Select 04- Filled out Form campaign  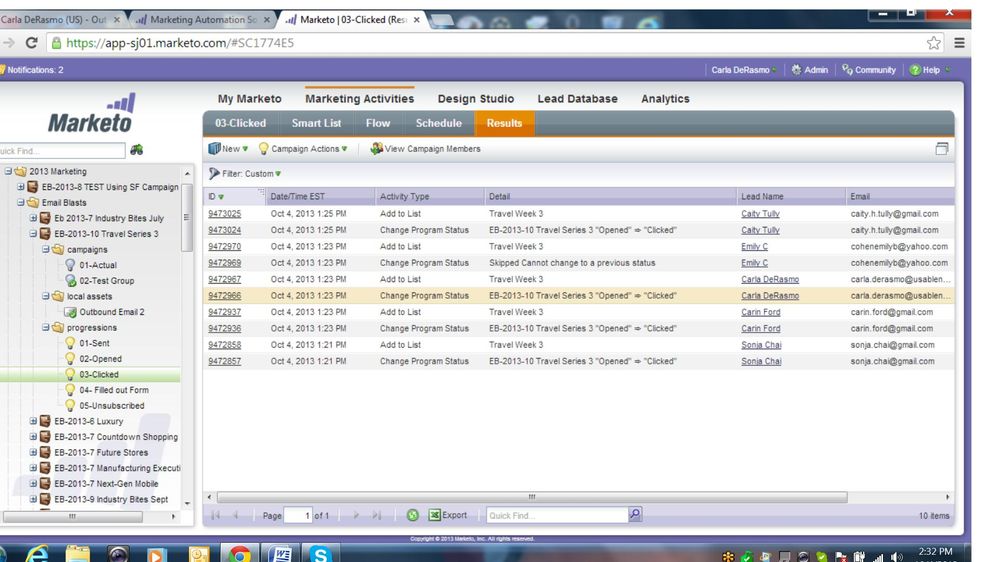114,390
